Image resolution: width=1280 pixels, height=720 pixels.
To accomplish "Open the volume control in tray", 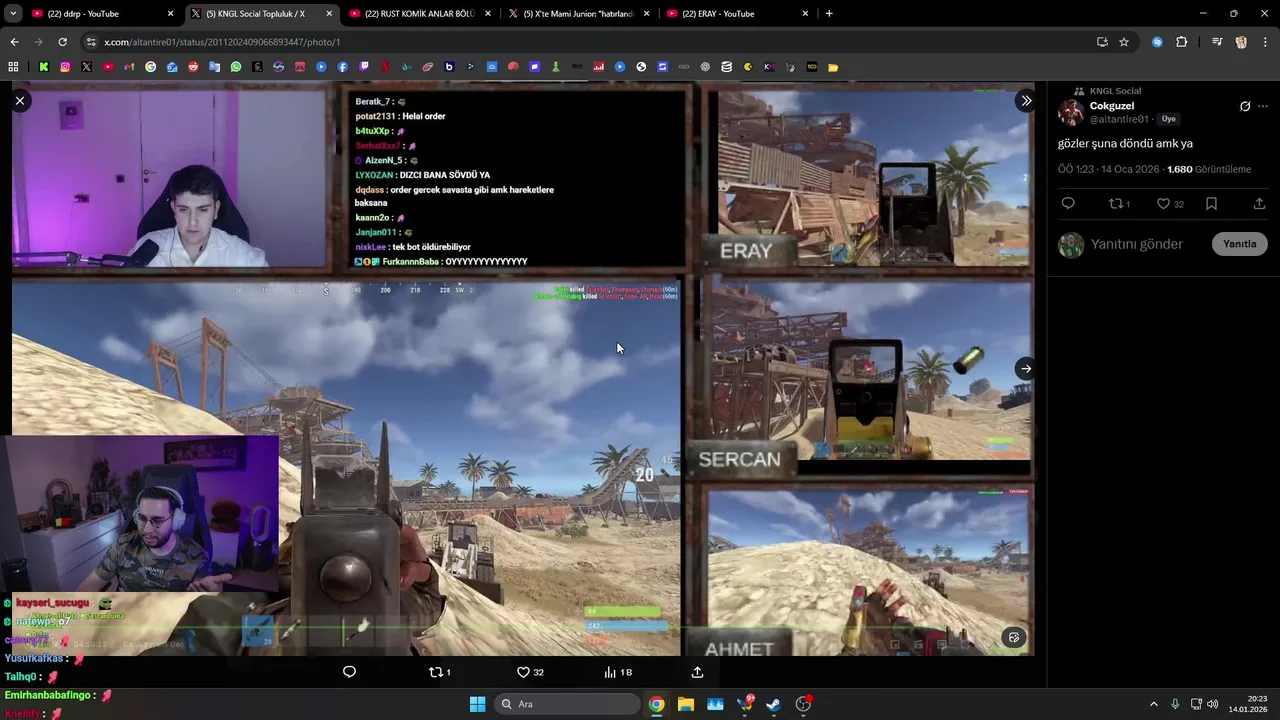I will [x=1212, y=704].
